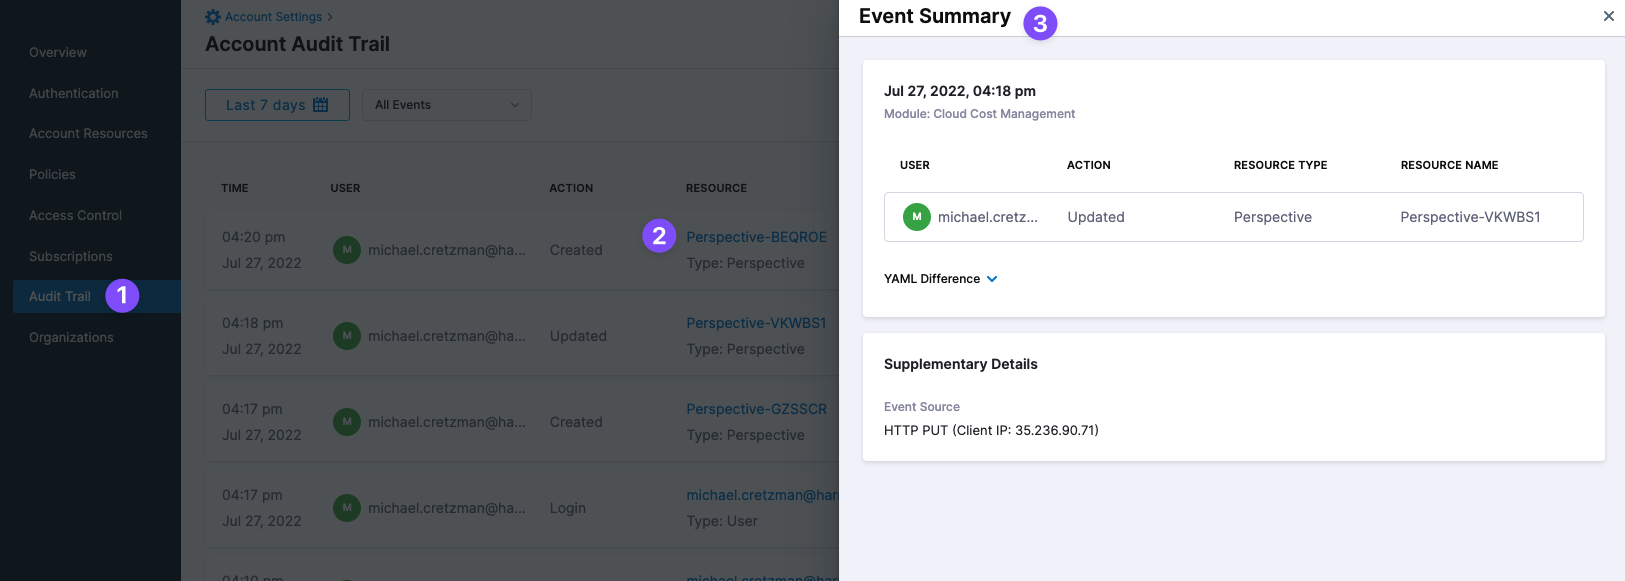Viewport: 1625px width, 581px height.
Task: Open Audit Trail in sidebar
Action: click(x=60, y=297)
